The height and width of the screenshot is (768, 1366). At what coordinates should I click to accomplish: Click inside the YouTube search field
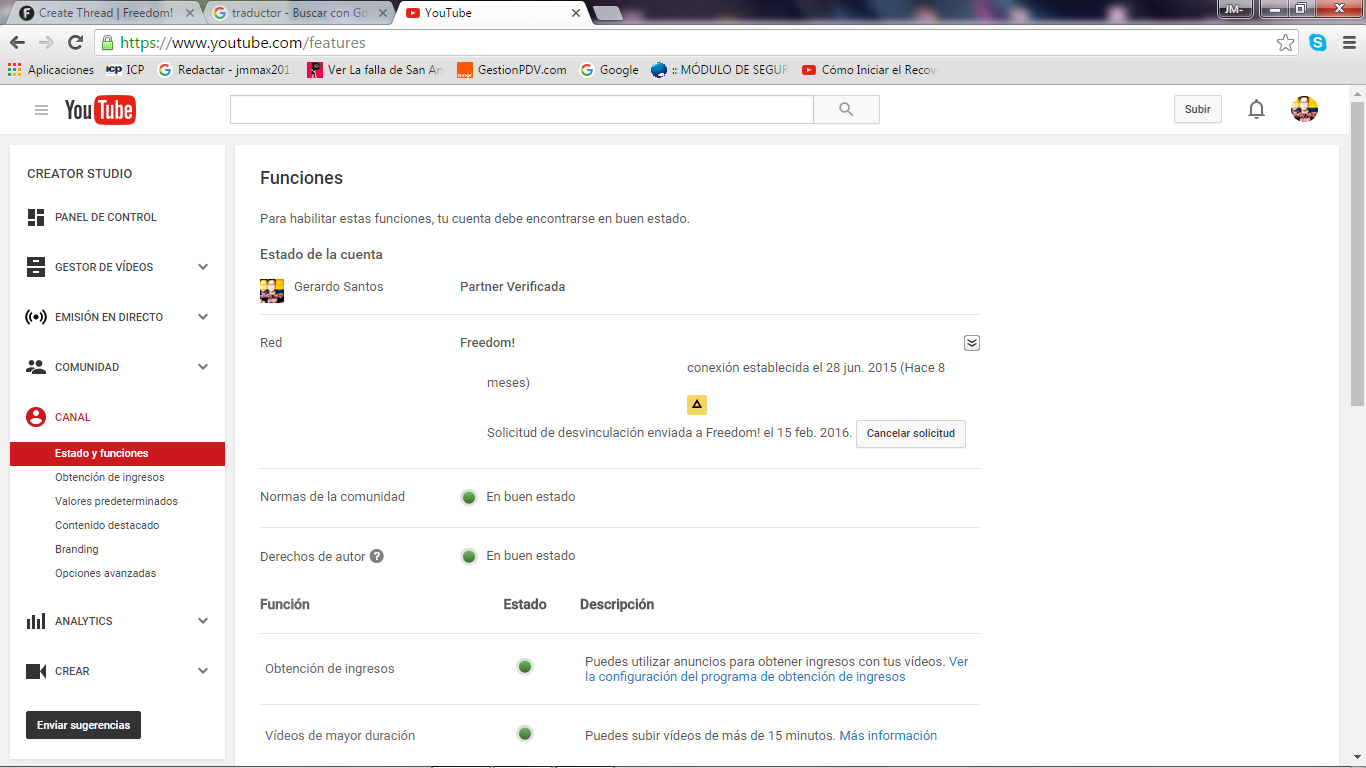(520, 110)
